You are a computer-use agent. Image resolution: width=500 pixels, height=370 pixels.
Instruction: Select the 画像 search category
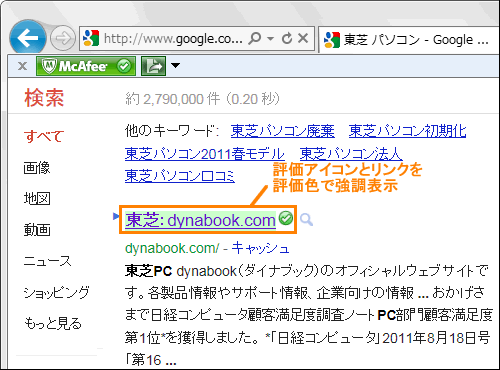click(x=37, y=168)
